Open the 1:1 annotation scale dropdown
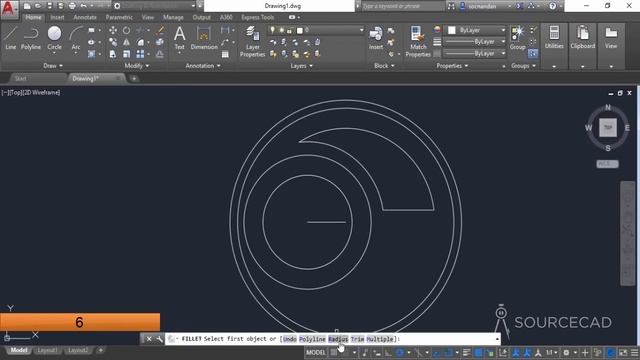Viewport: 640px width, 360px height. click(552, 353)
